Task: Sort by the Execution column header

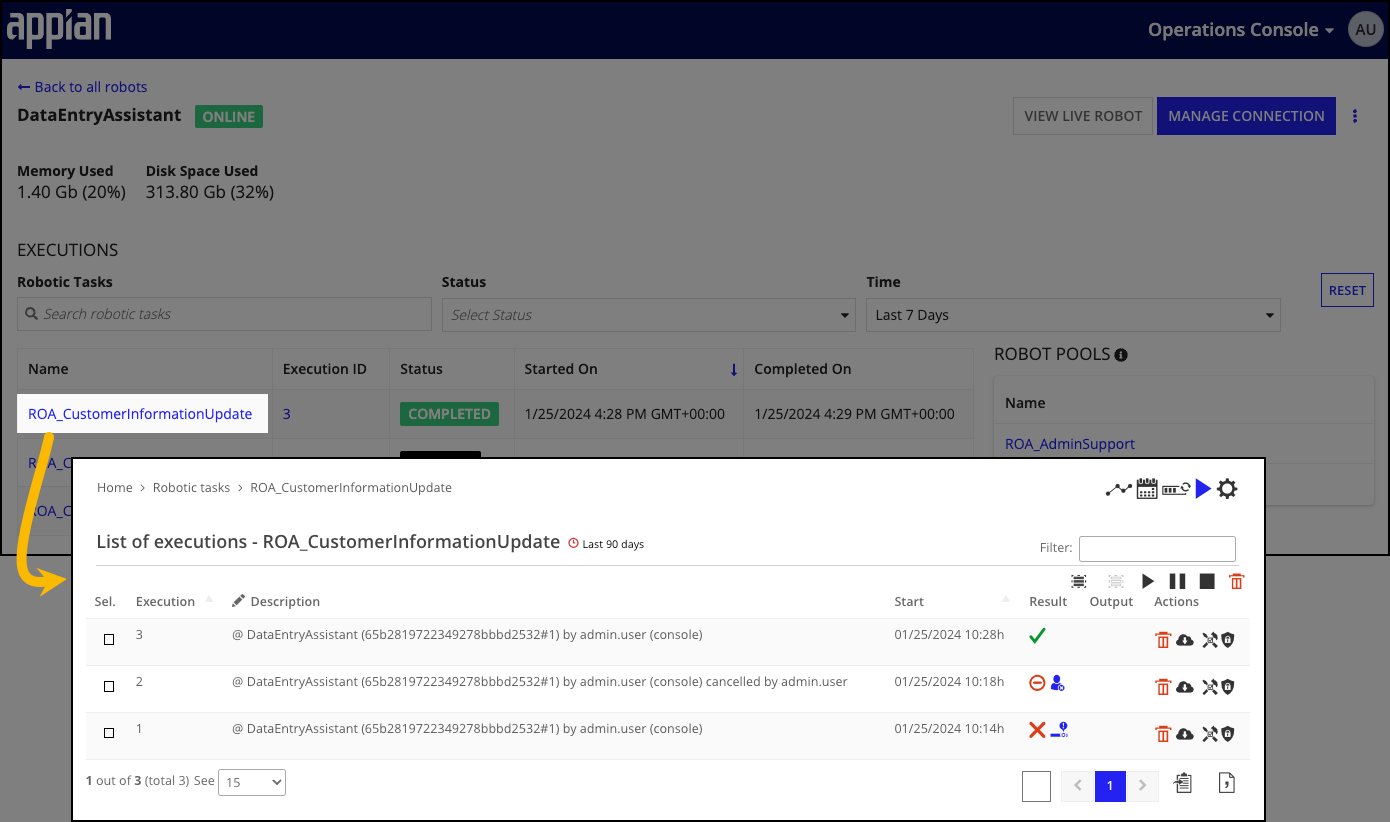Action: click(x=165, y=601)
